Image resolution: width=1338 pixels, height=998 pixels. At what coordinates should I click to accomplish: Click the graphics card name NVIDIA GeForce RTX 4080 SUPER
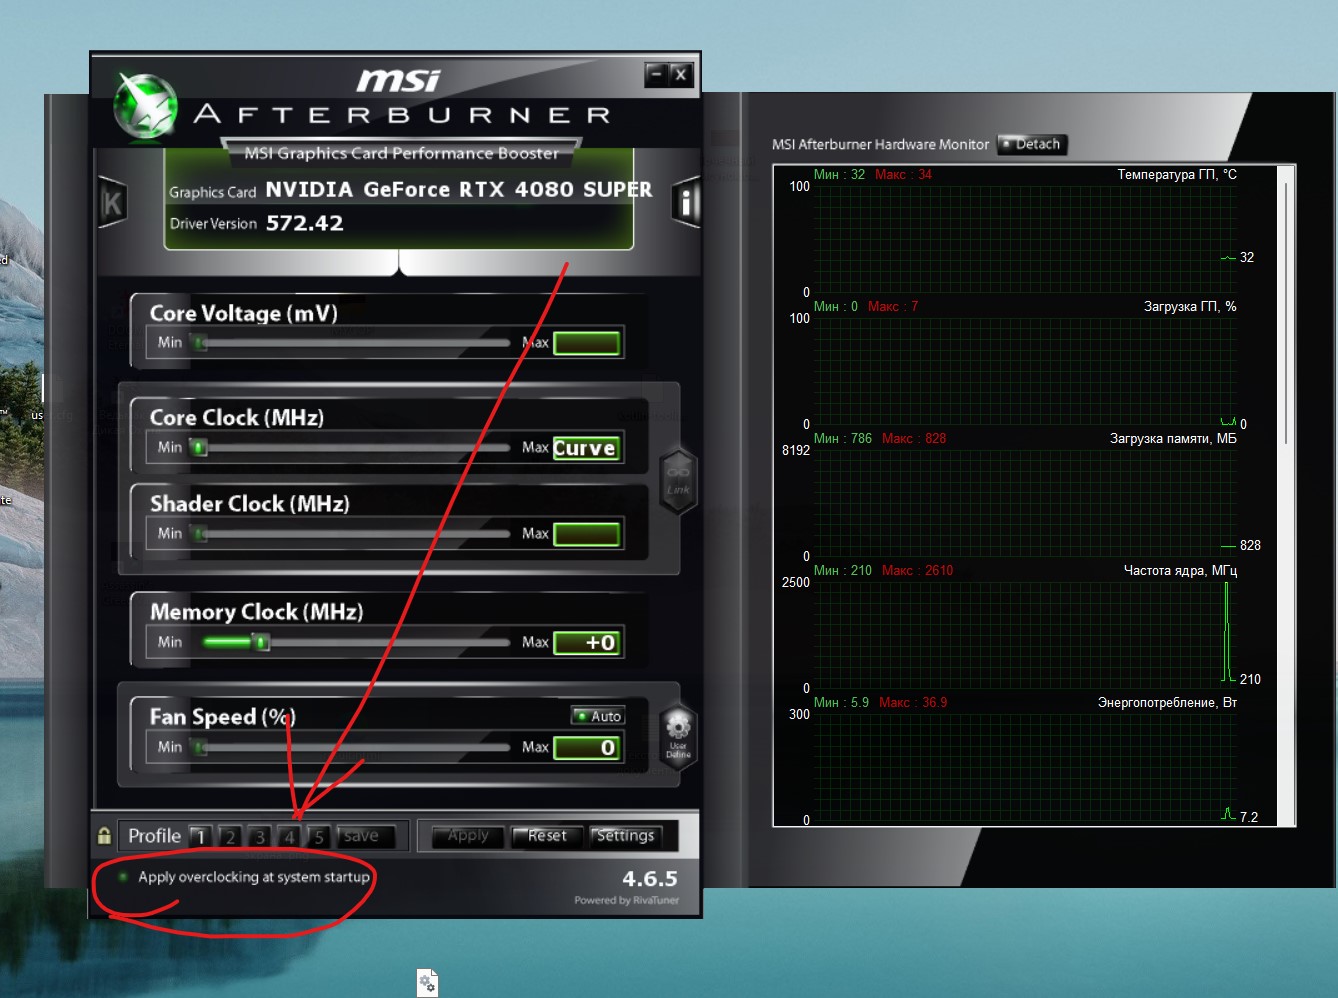tap(458, 190)
